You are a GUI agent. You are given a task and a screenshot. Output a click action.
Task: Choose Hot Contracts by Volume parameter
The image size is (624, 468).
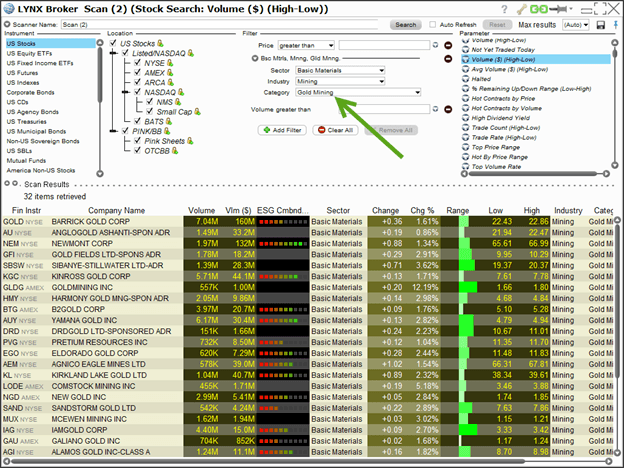(x=506, y=108)
